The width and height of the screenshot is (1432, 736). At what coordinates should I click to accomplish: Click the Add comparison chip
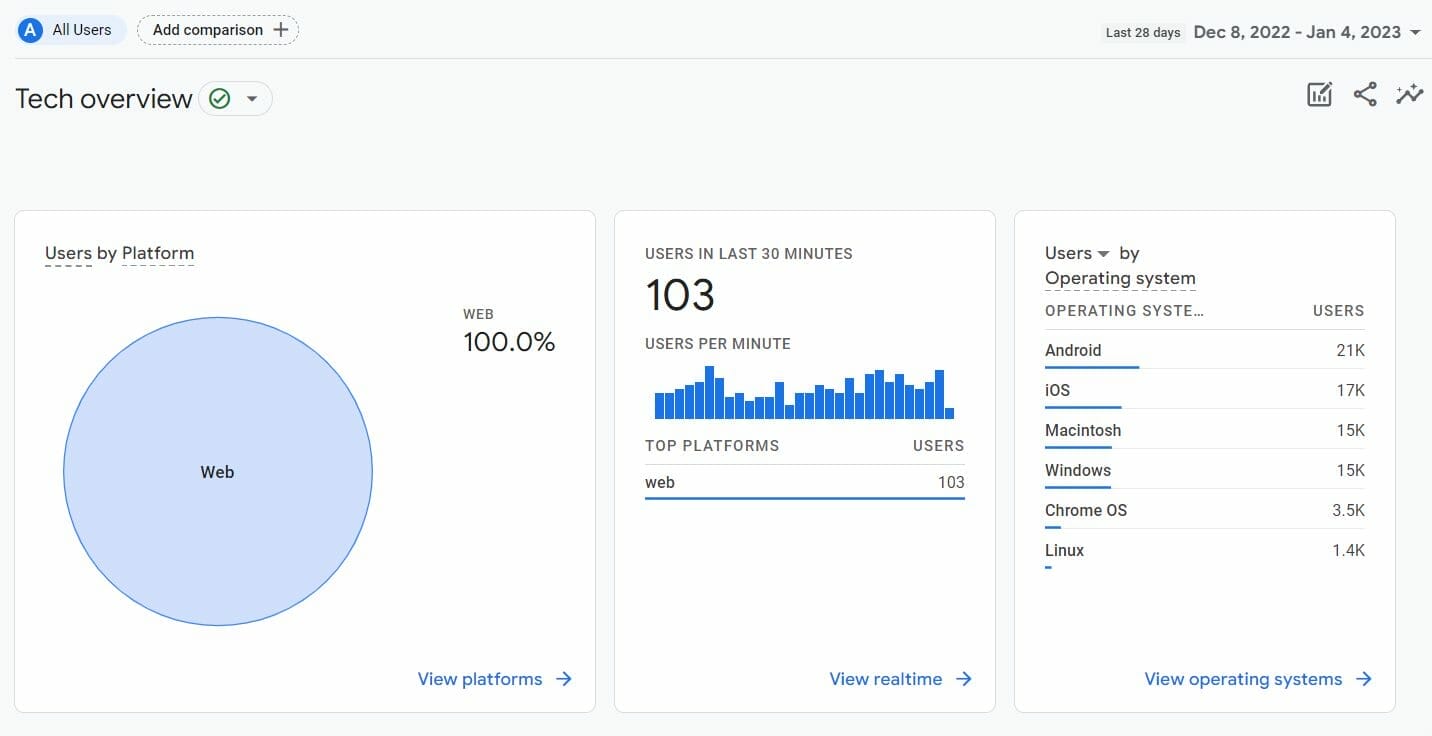click(208, 29)
